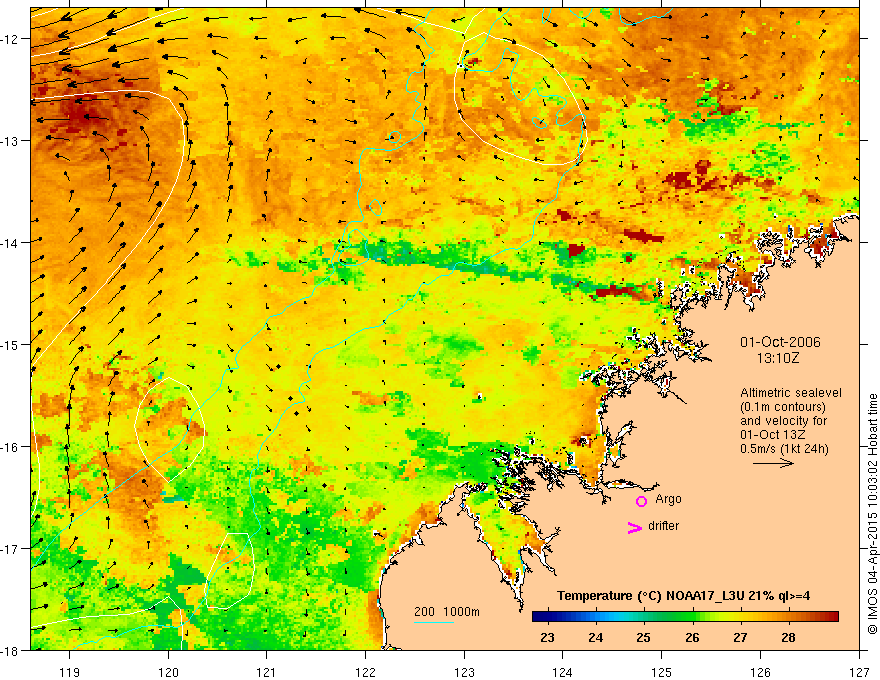Click the 0.5m/s velocity scale arrow

coord(773,463)
